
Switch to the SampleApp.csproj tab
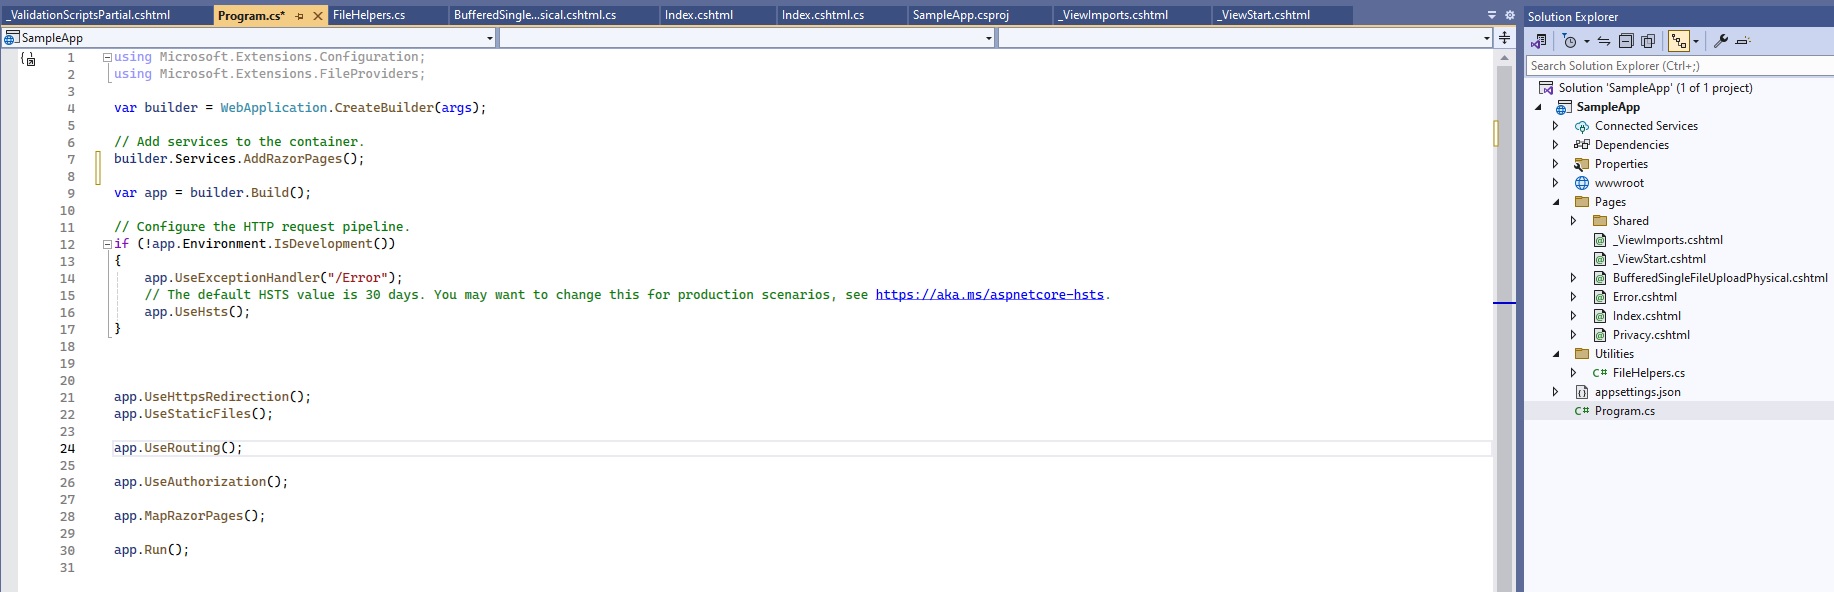click(x=960, y=15)
